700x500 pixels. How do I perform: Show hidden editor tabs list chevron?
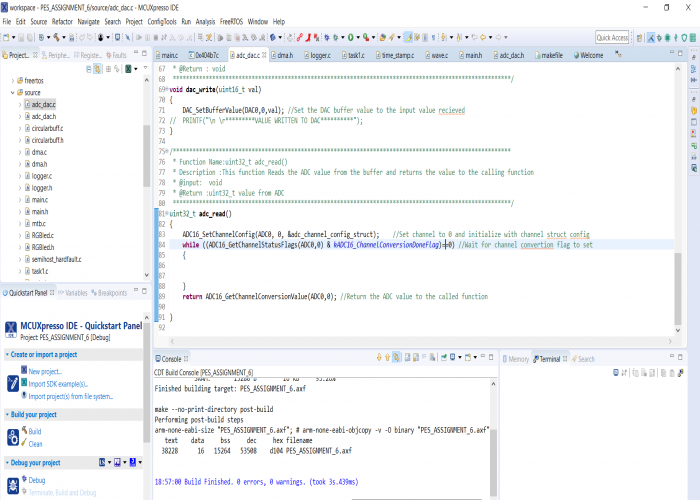click(618, 54)
